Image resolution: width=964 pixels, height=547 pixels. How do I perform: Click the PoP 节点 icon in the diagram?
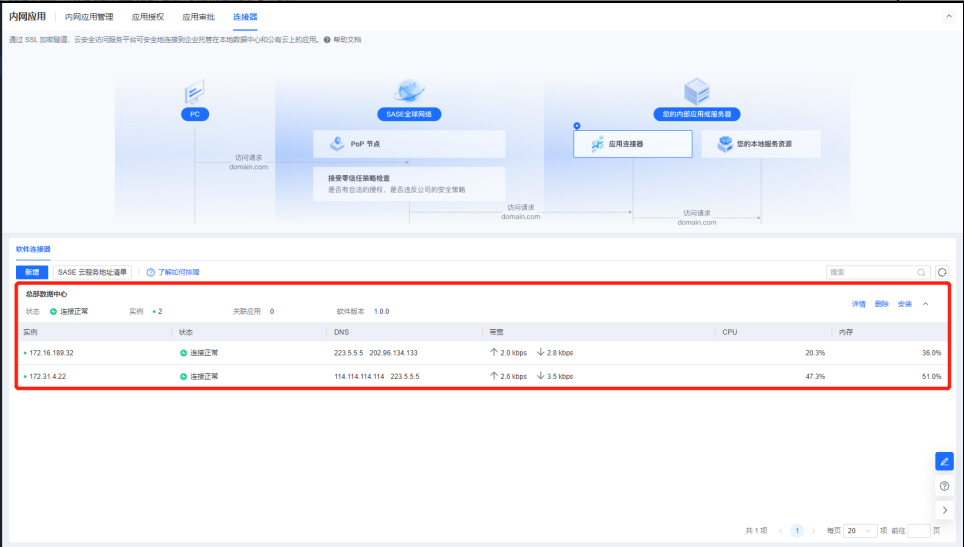pyautogui.click(x=337, y=144)
